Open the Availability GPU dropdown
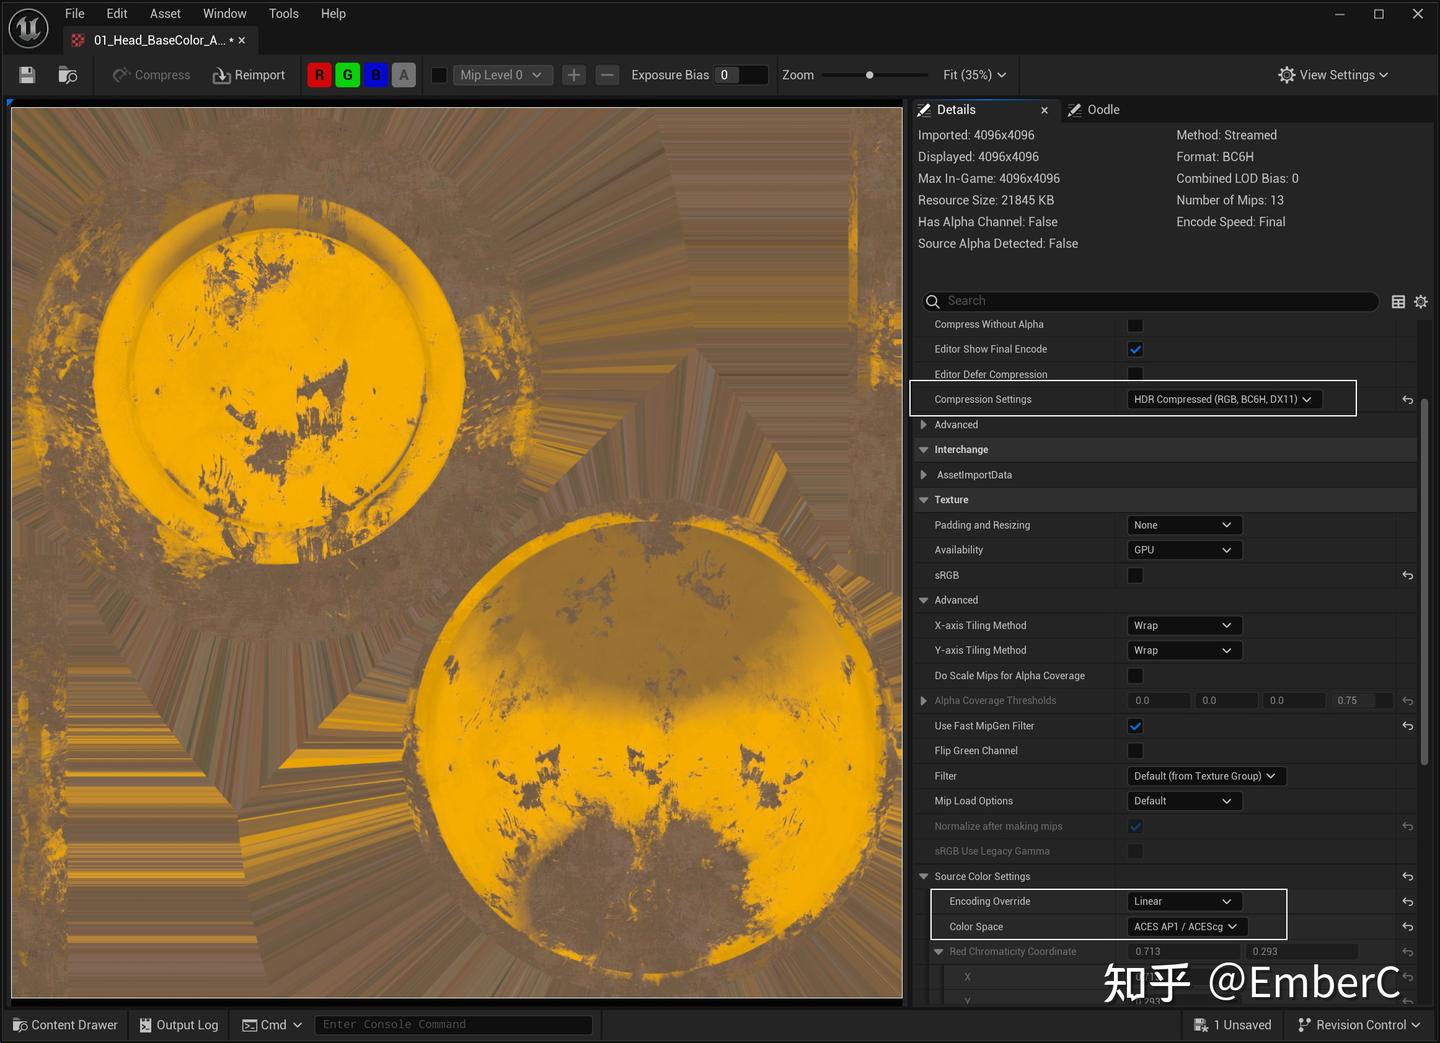This screenshot has width=1440, height=1043. tap(1184, 550)
